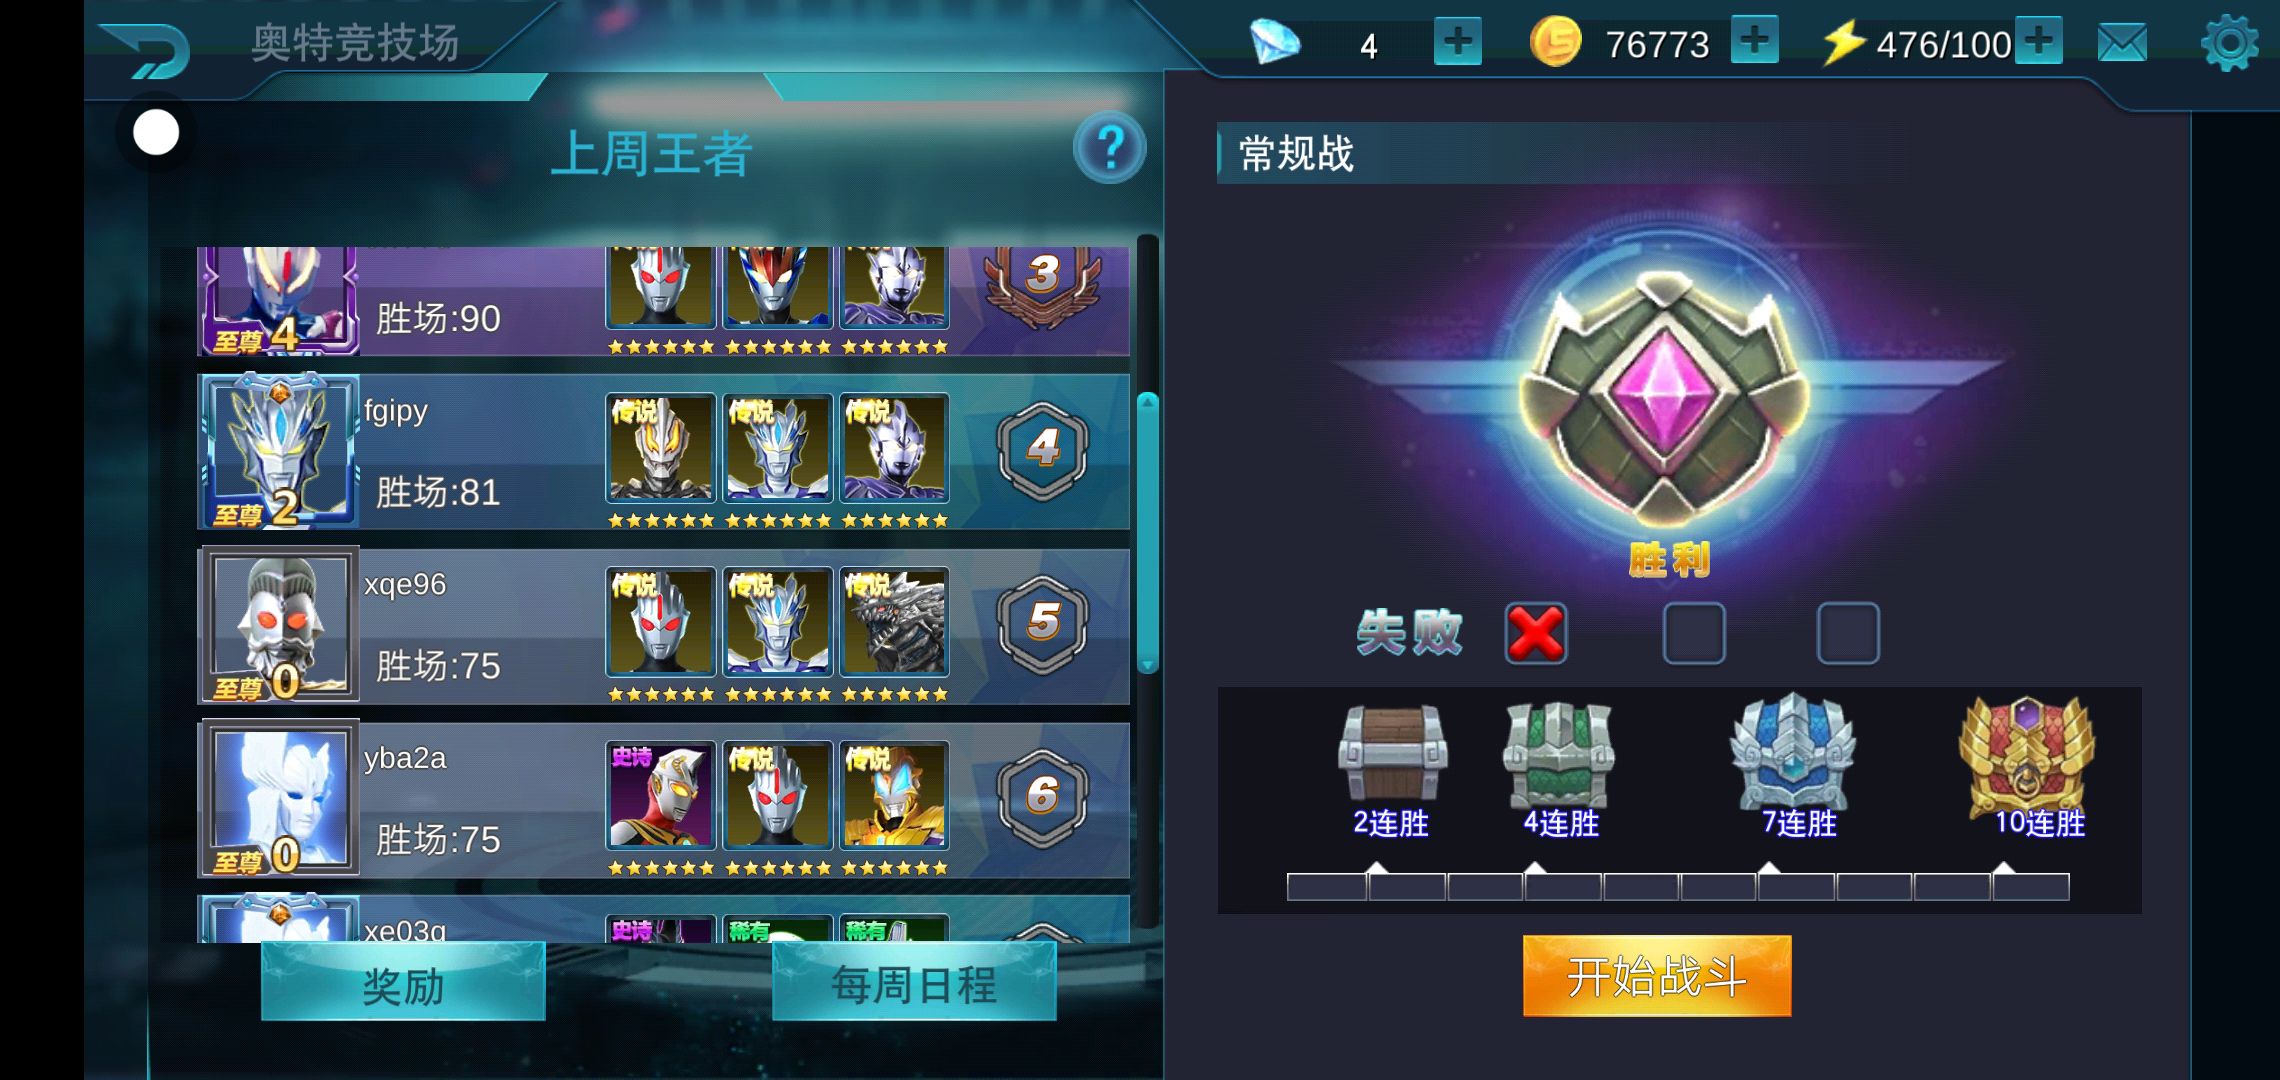
Task: Start battle with 开始战斗 button
Action: pos(1656,976)
